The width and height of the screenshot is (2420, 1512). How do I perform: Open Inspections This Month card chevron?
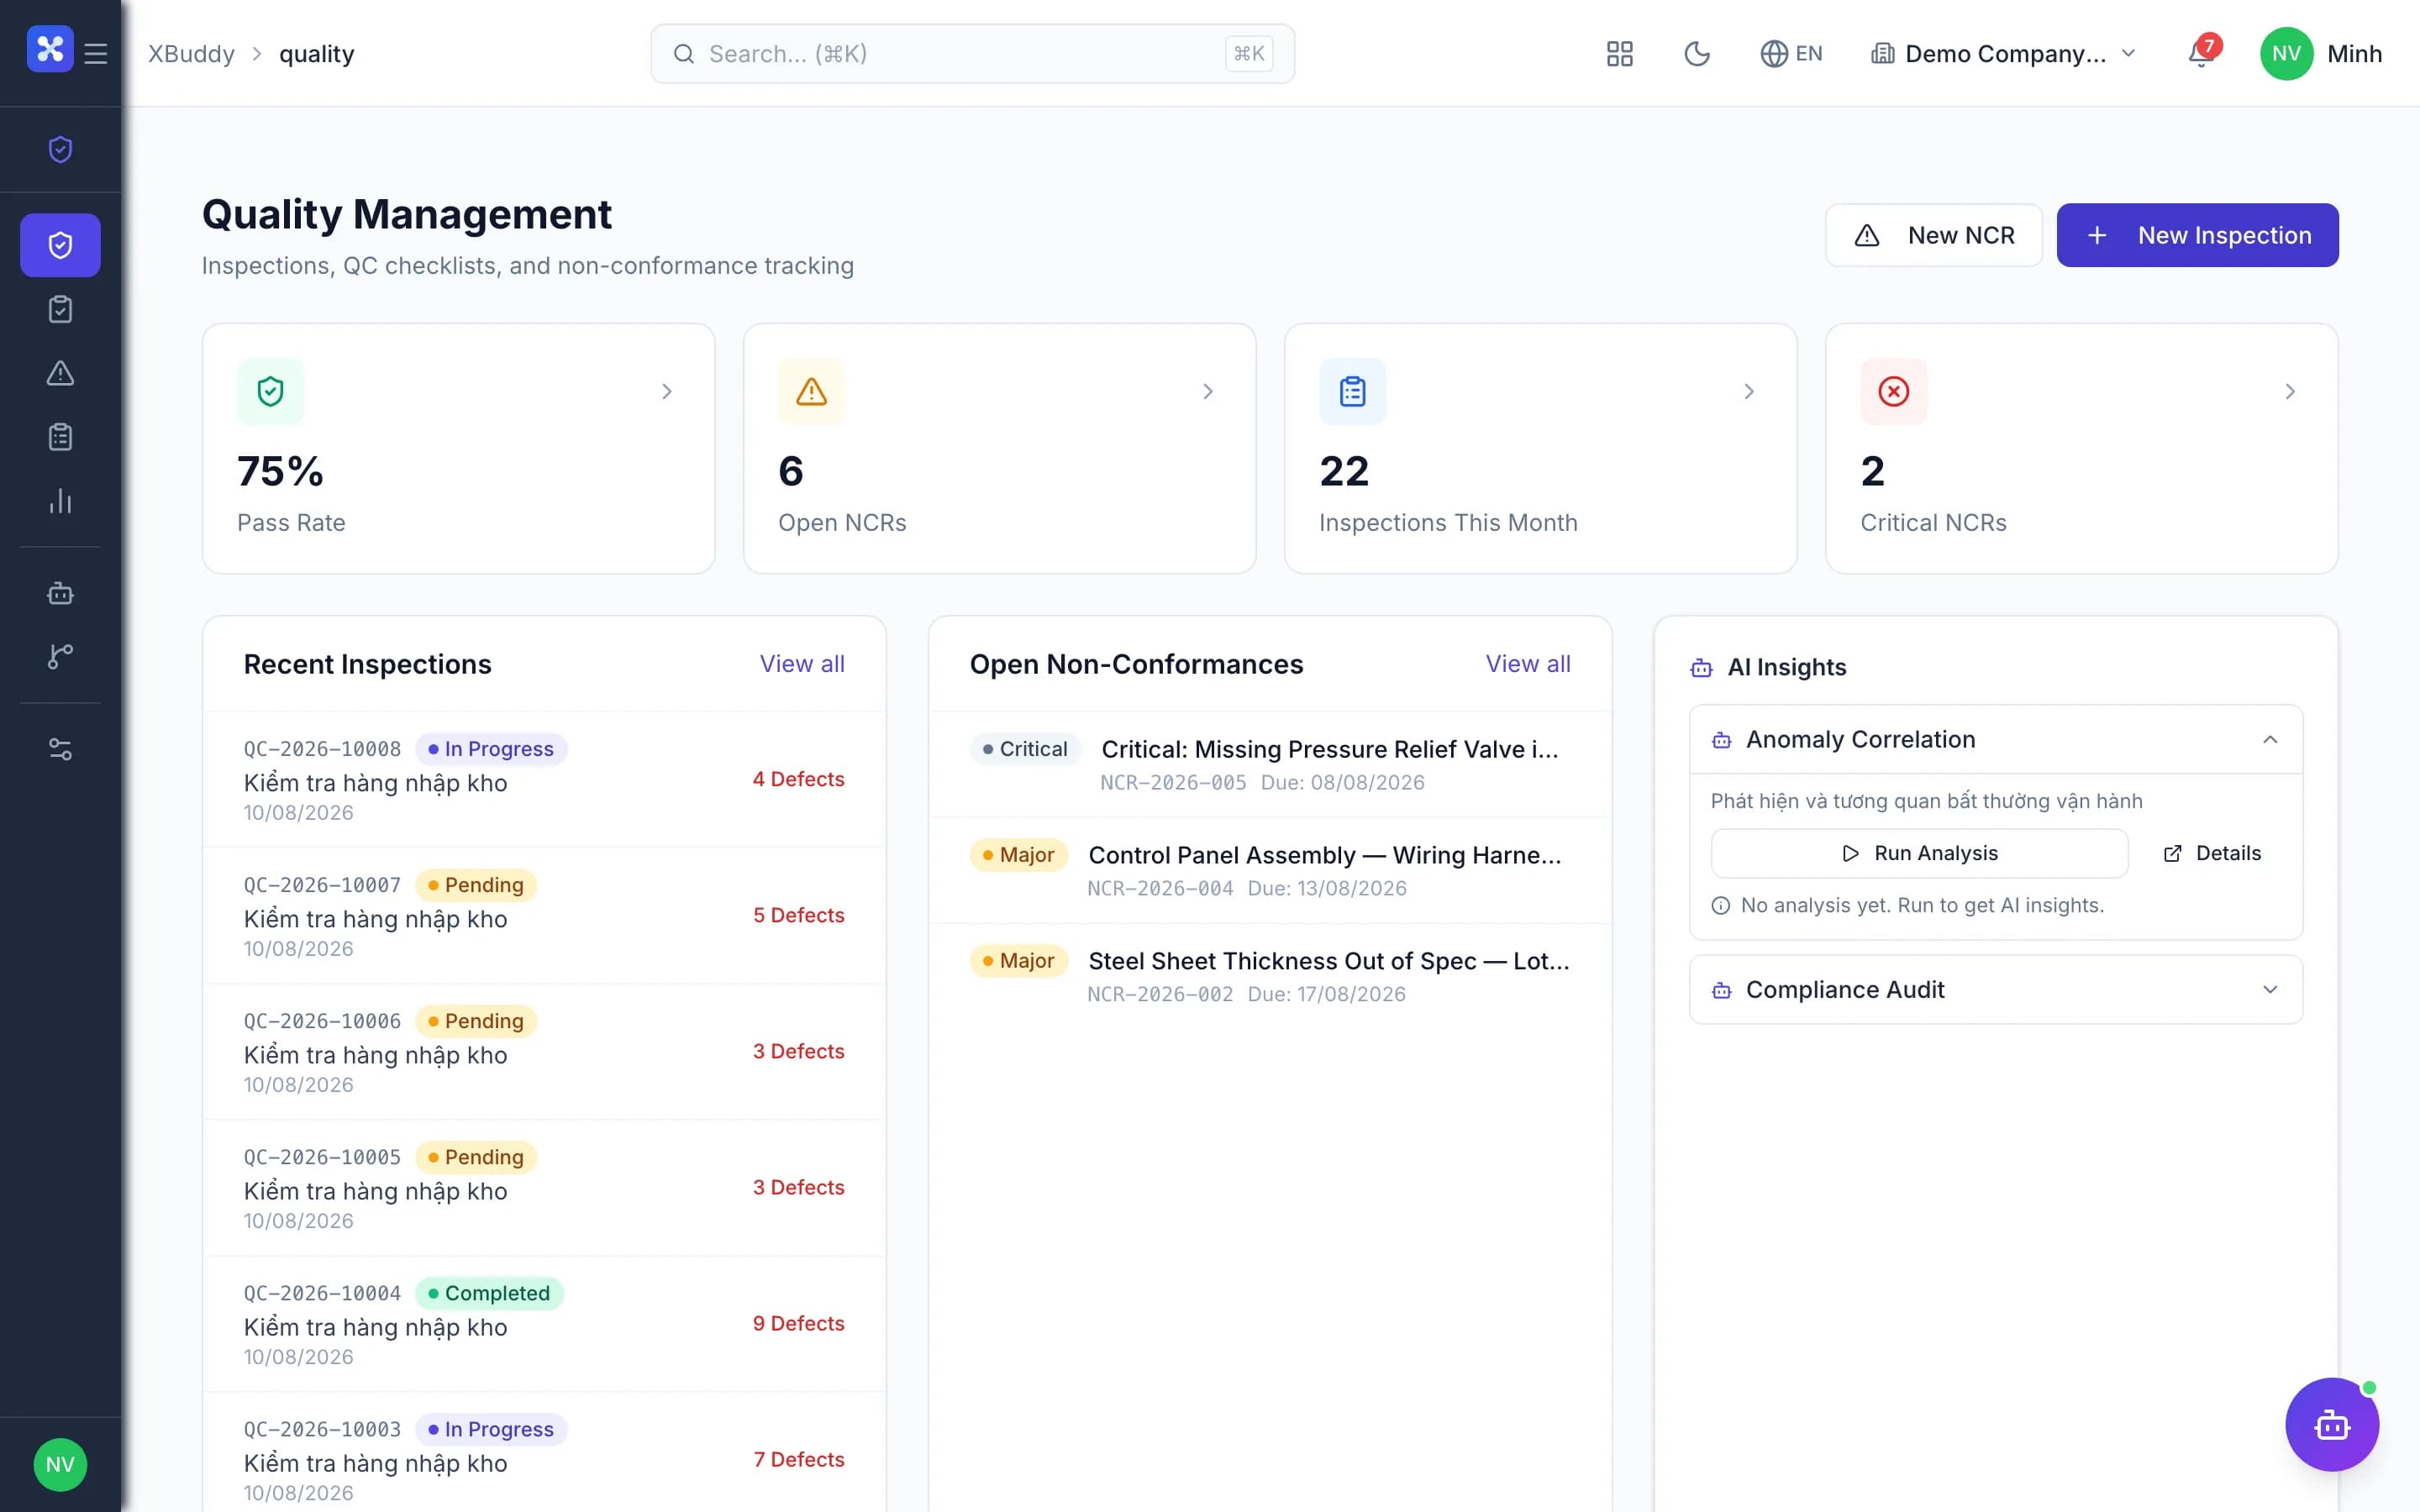pos(1749,391)
